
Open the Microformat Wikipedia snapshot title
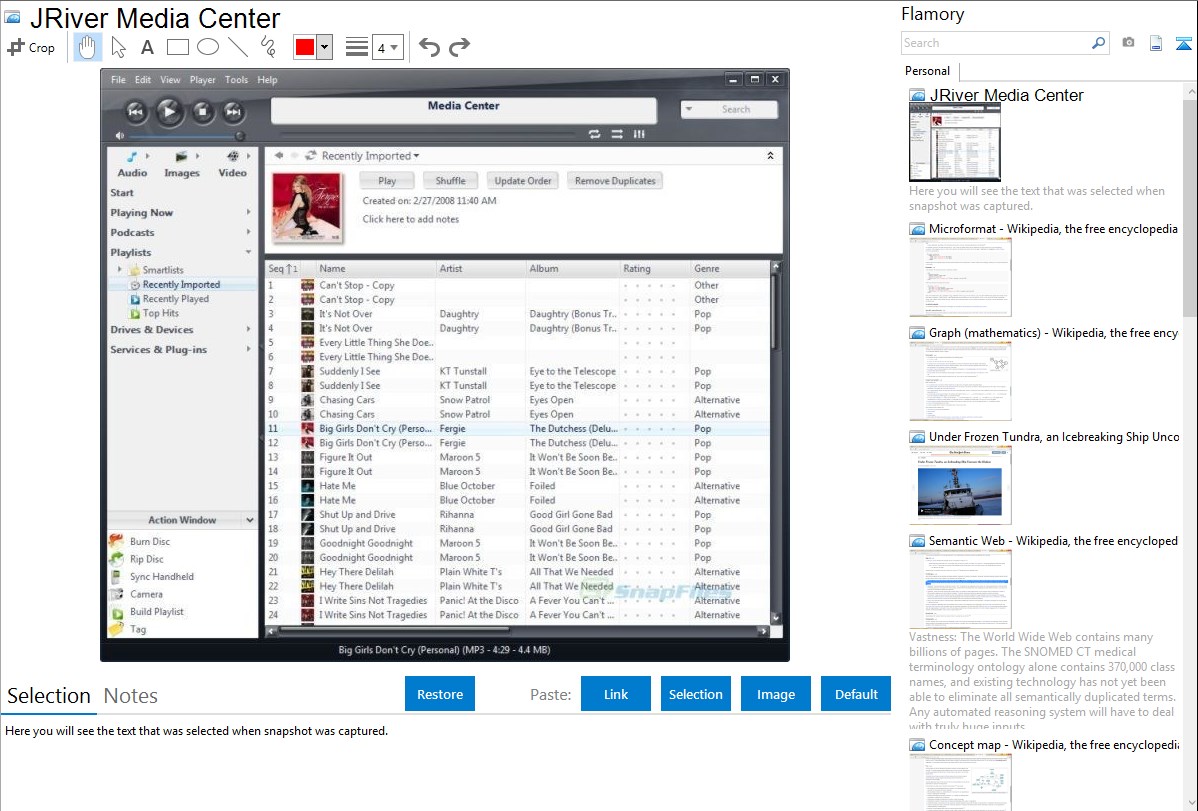(x=1053, y=229)
